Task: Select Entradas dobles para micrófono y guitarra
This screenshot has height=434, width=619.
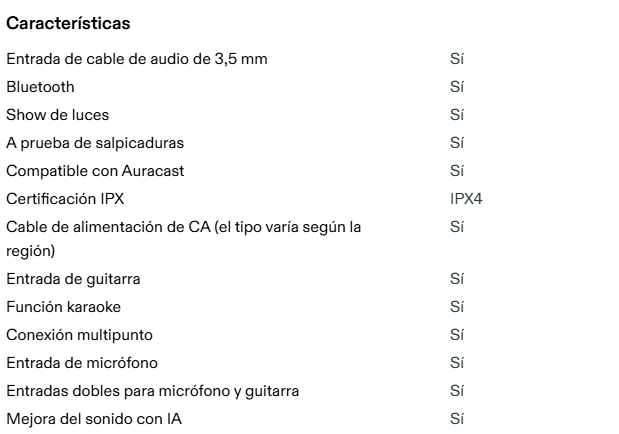Action: (x=153, y=391)
